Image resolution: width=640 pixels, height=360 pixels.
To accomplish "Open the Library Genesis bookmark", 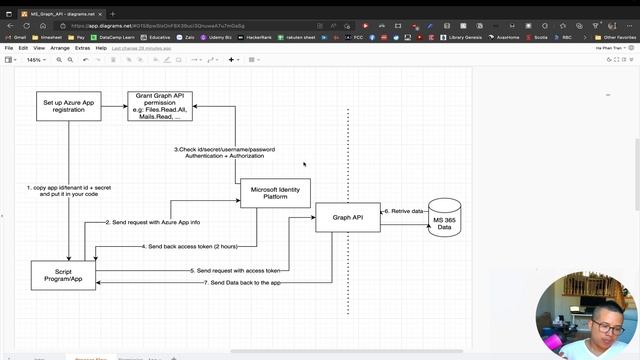I will (x=461, y=37).
